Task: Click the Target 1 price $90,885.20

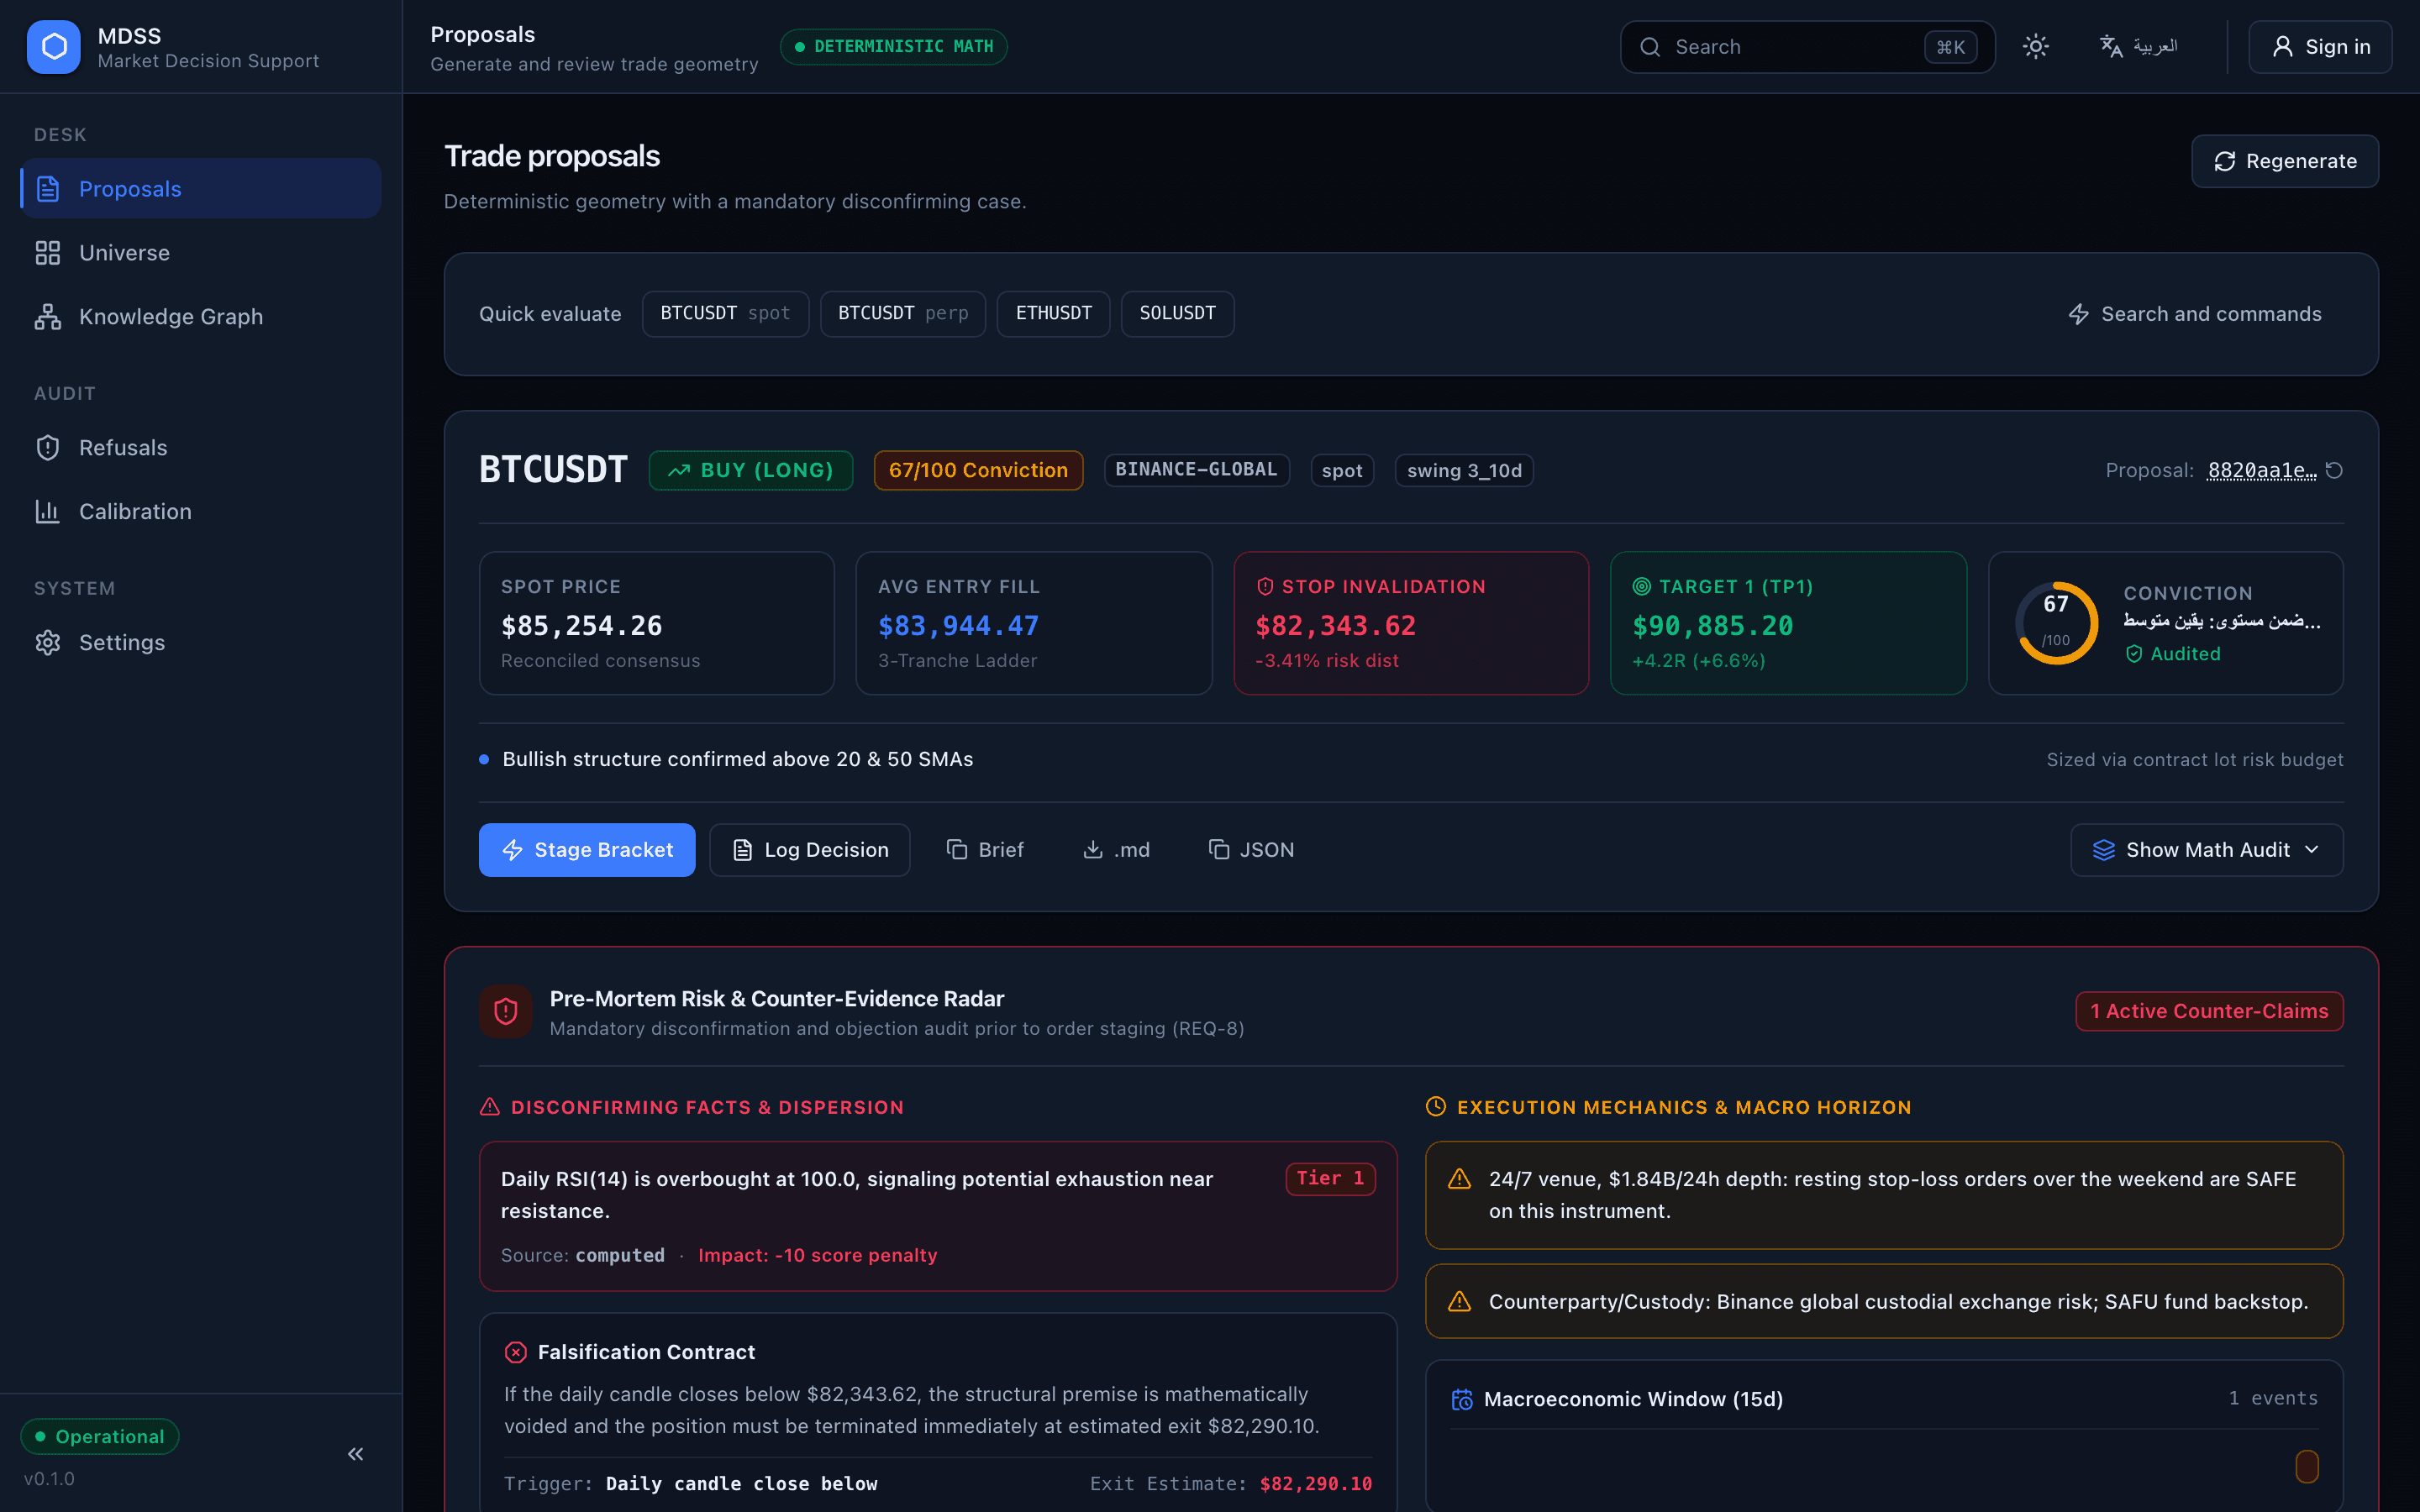Action: 1713,626
